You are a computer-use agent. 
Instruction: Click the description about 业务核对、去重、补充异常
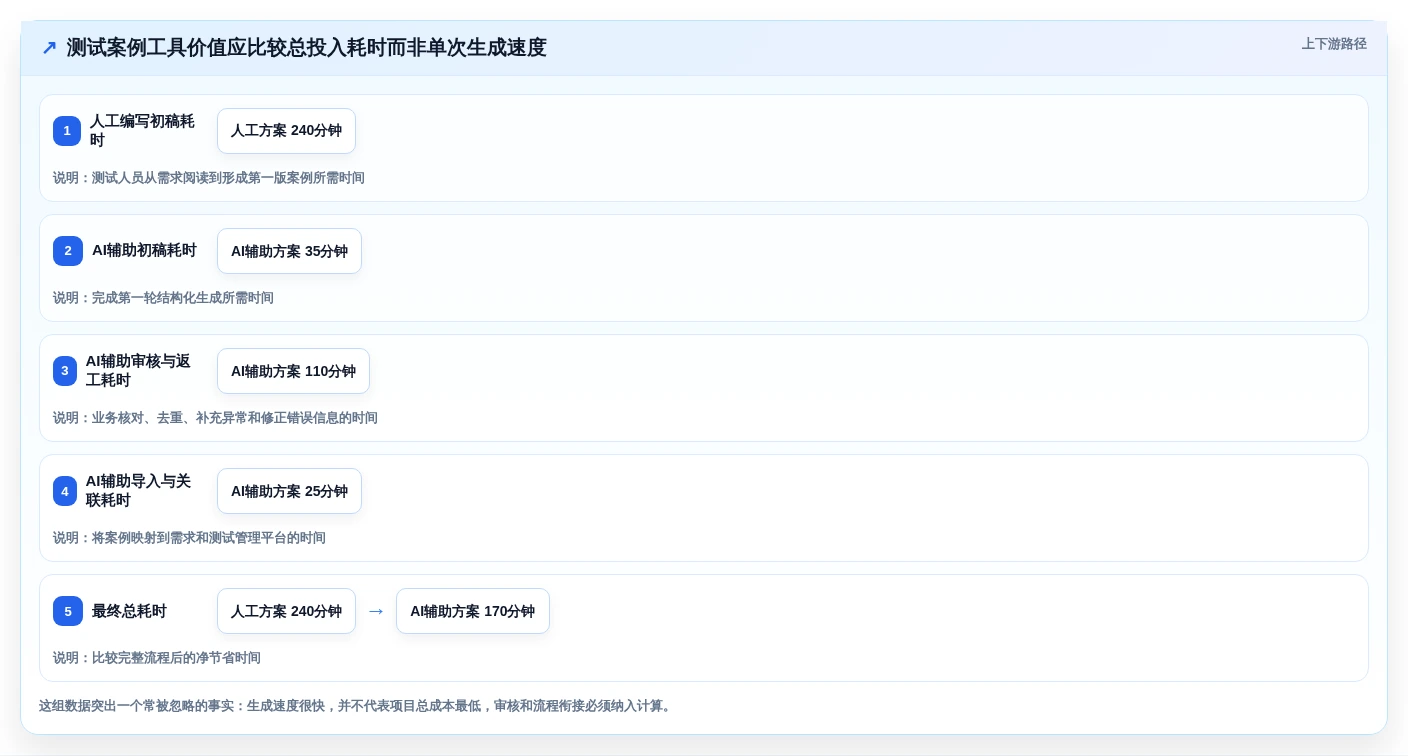[x=215, y=418]
